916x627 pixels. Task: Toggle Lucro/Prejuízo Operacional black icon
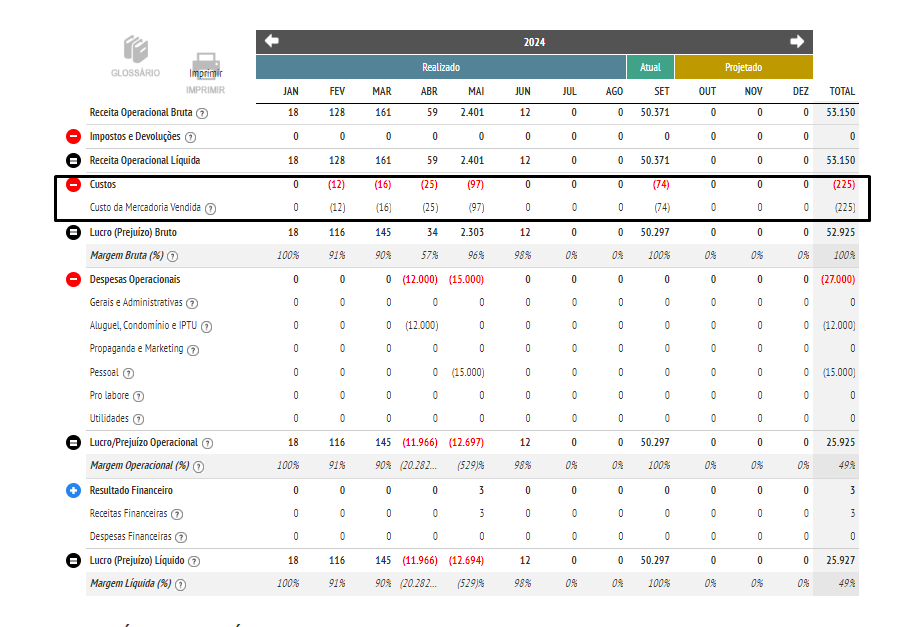73,442
